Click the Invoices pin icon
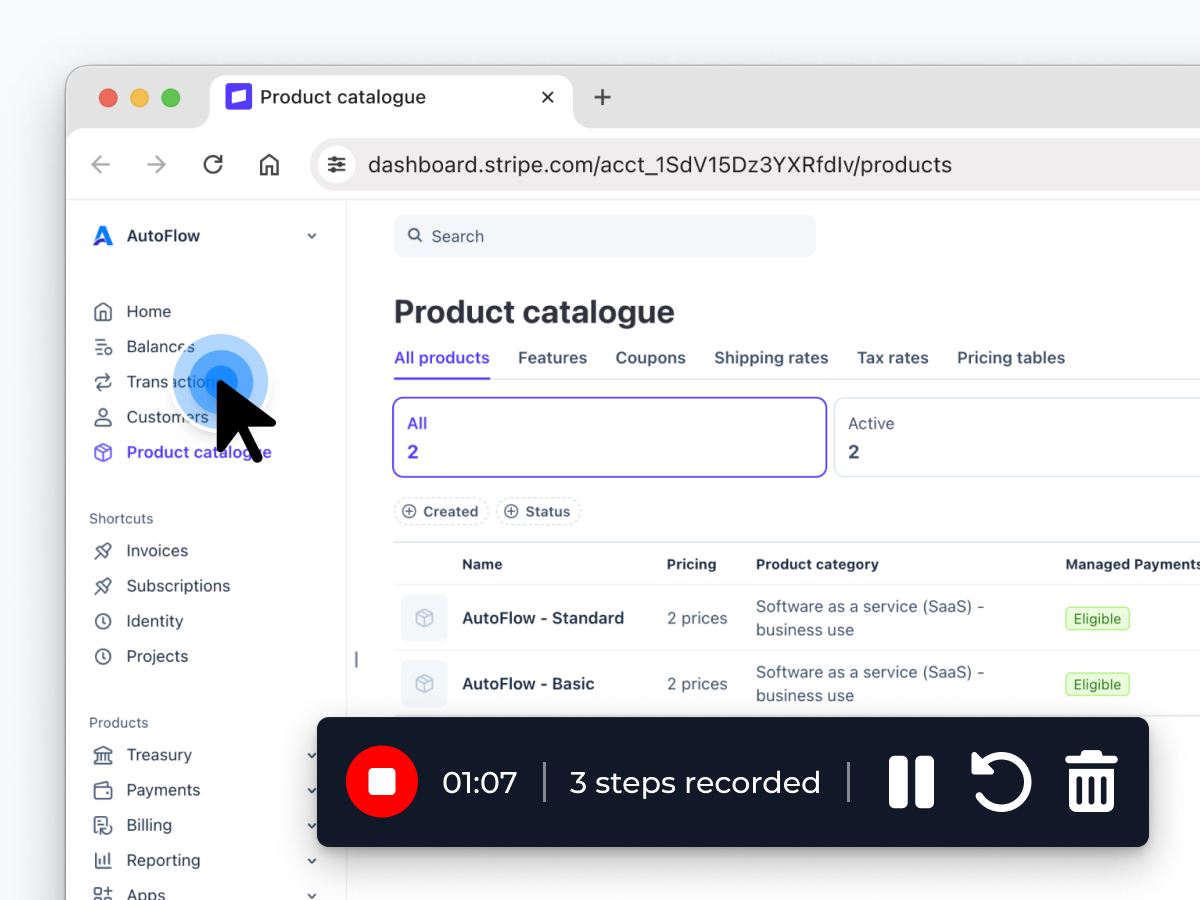The image size is (1200, 900). [103, 551]
